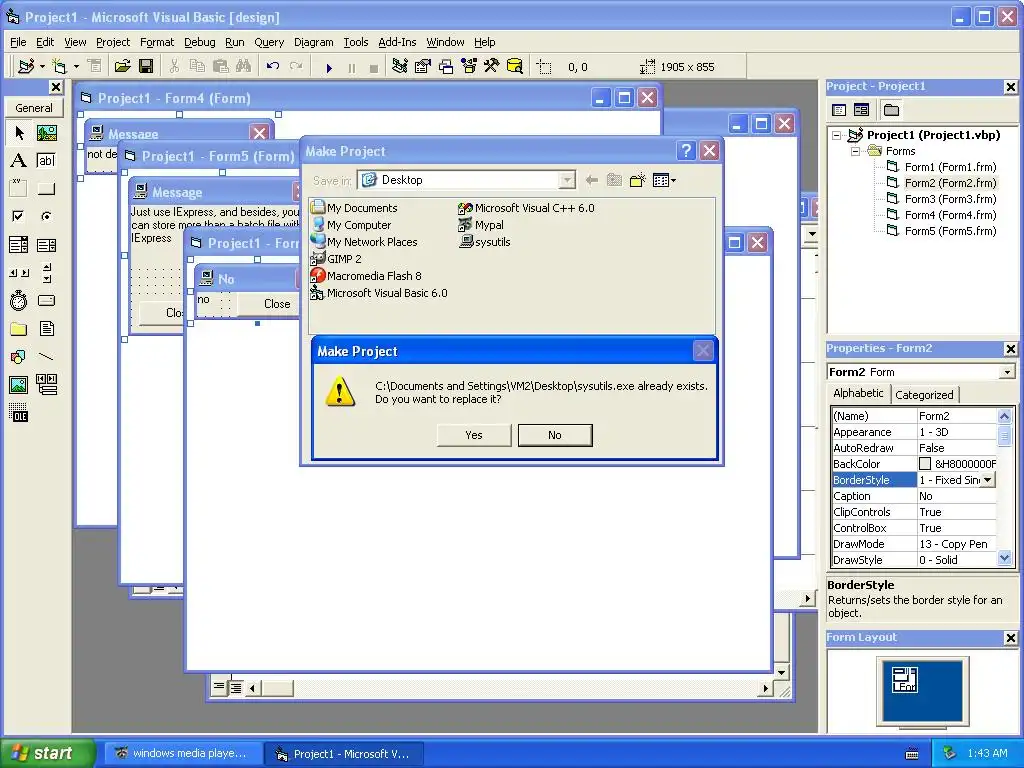Select the Frame control tool
This screenshot has width=1024, height=768.
tap(19, 189)
